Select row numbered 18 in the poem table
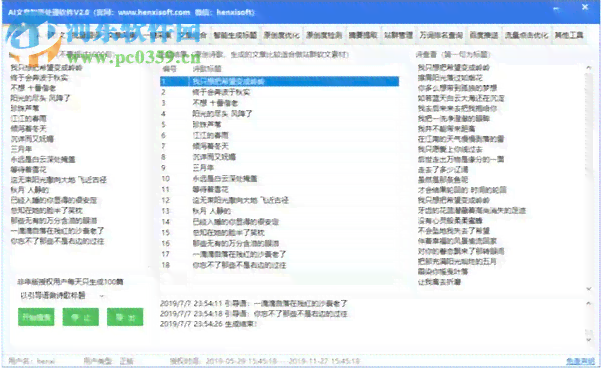This screenshot has width=601, height=368. click(279, 265)
